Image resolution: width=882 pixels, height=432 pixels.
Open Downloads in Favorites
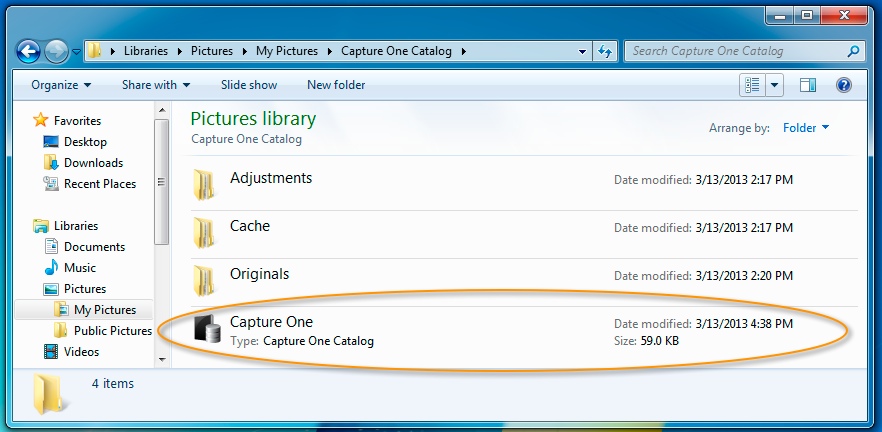coord(93,163)
